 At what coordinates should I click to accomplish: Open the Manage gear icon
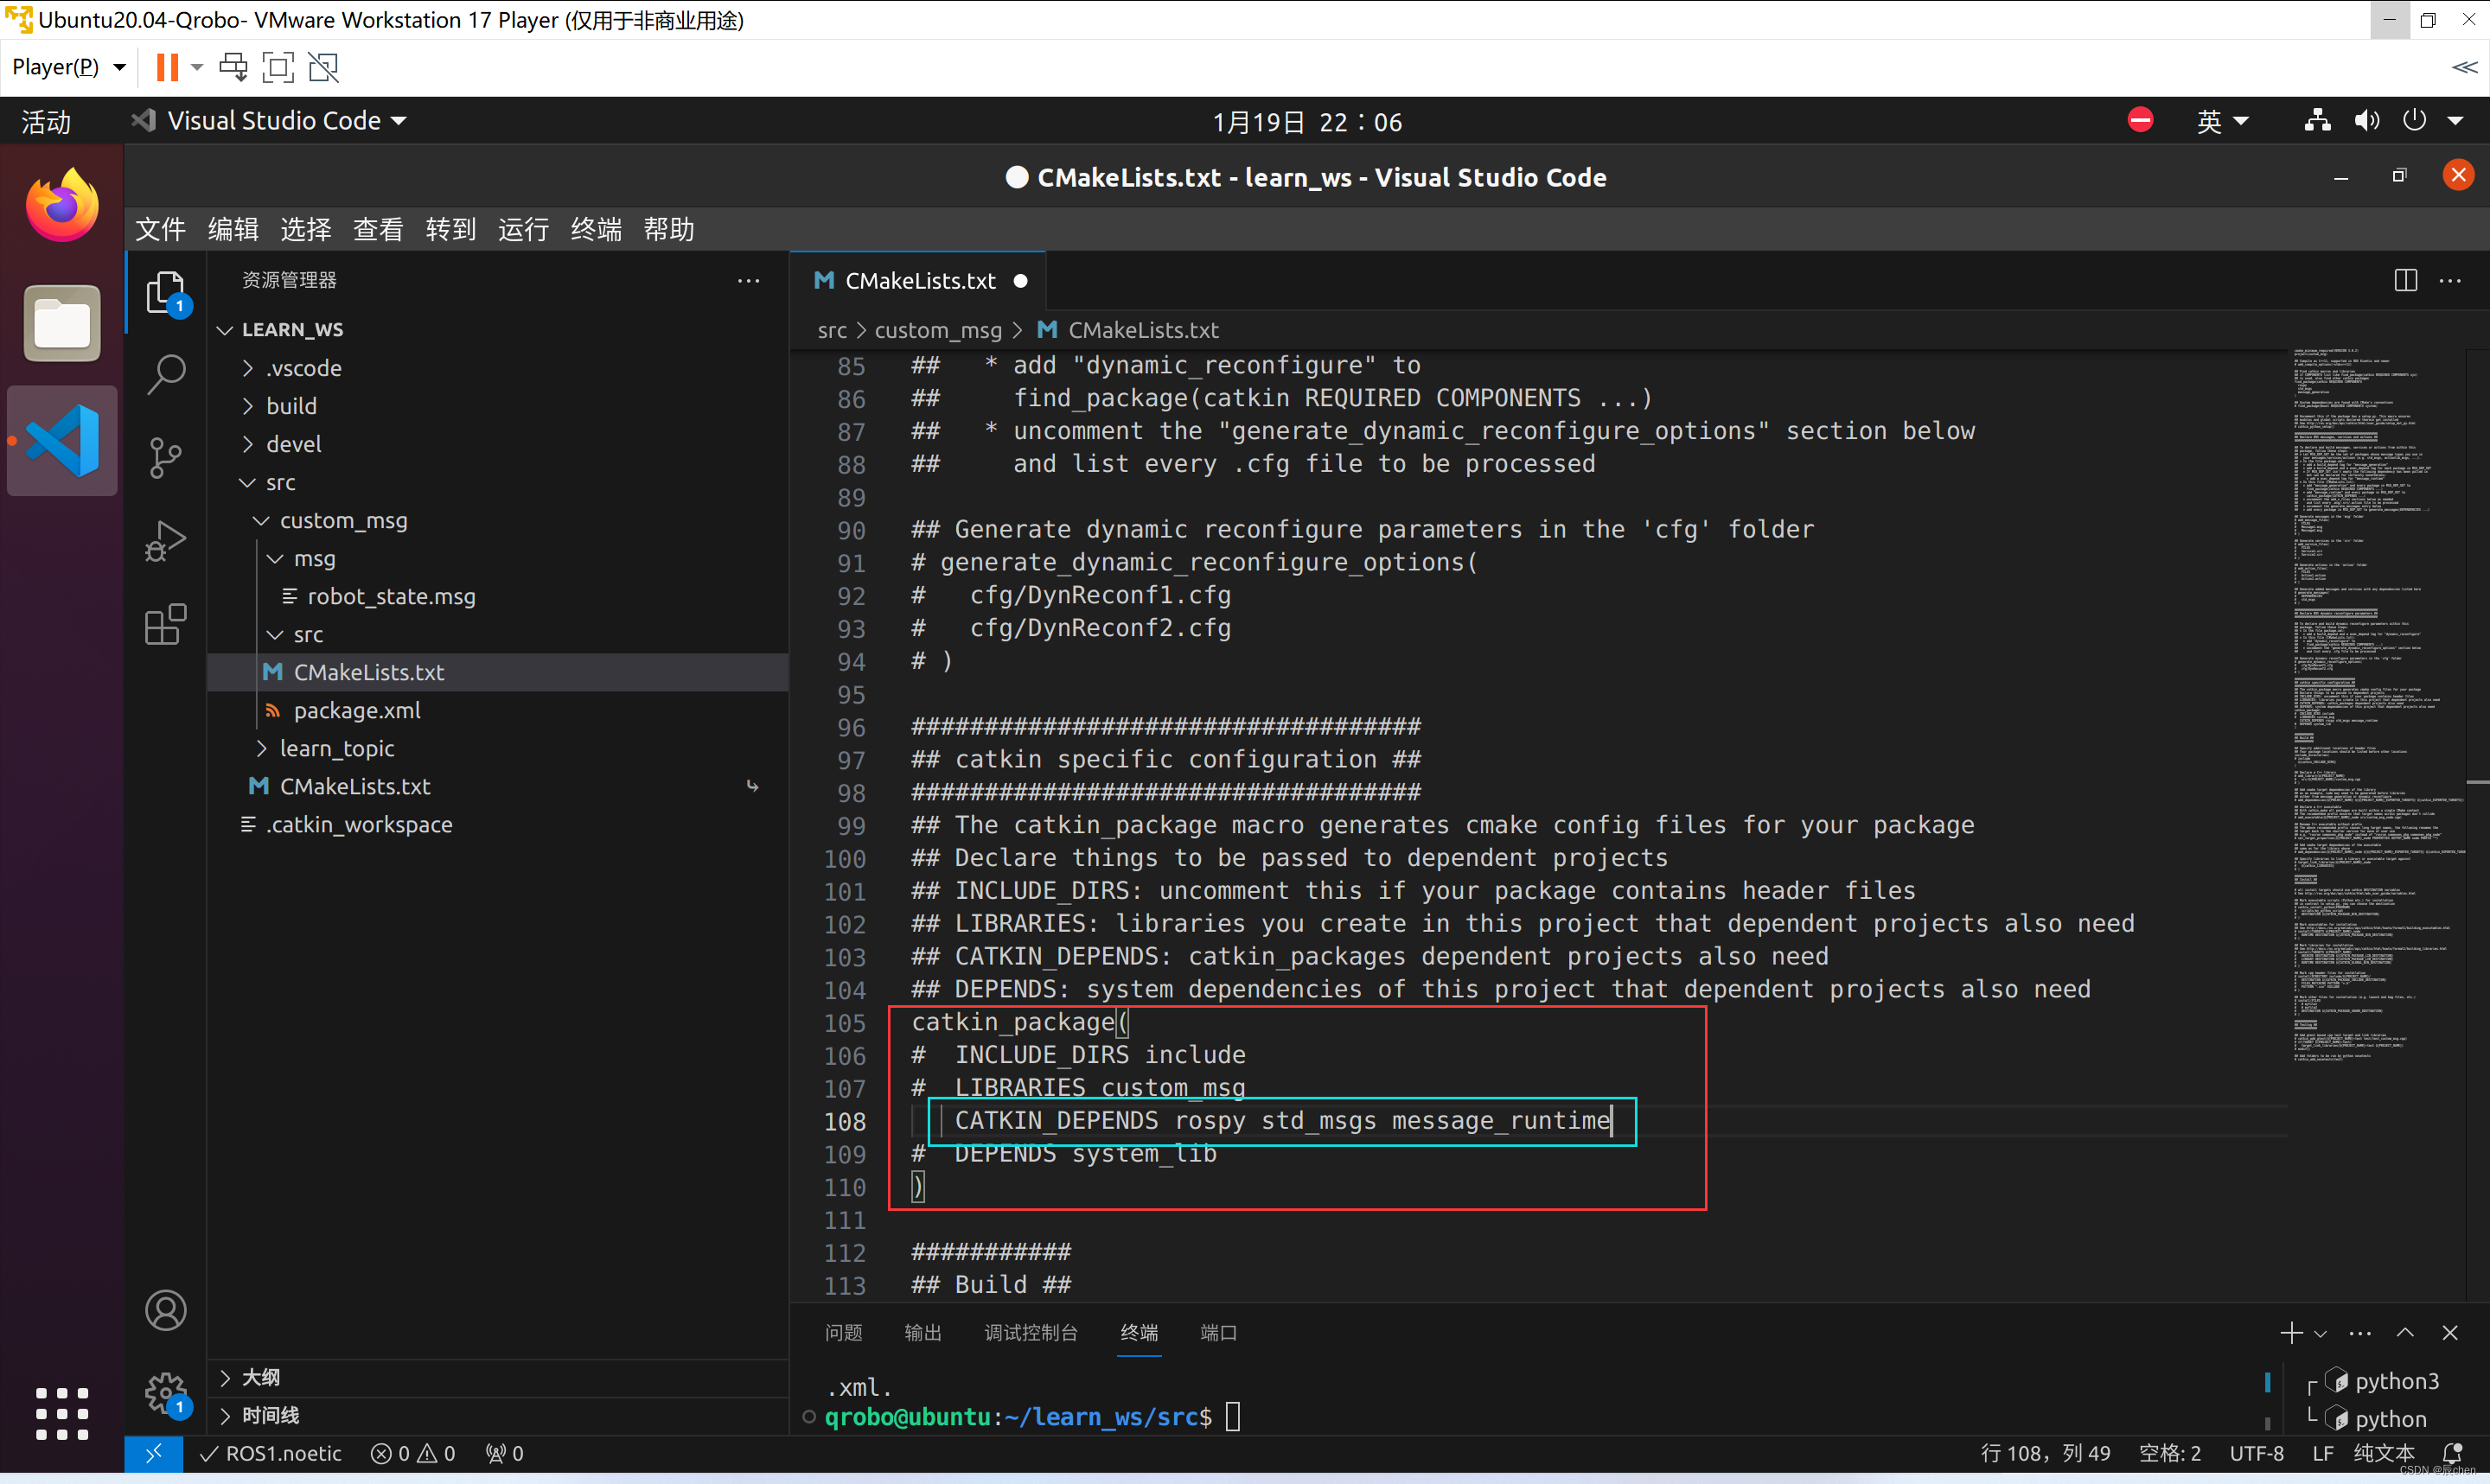pos(166,1392)
